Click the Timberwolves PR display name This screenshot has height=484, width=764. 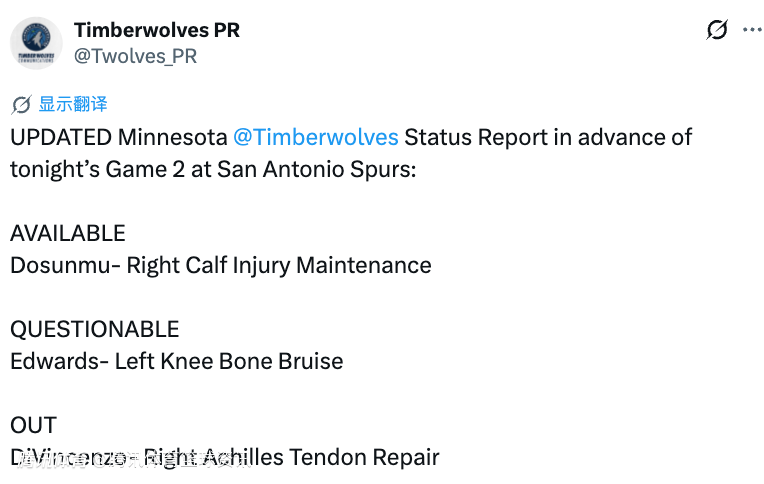[157, 30]
